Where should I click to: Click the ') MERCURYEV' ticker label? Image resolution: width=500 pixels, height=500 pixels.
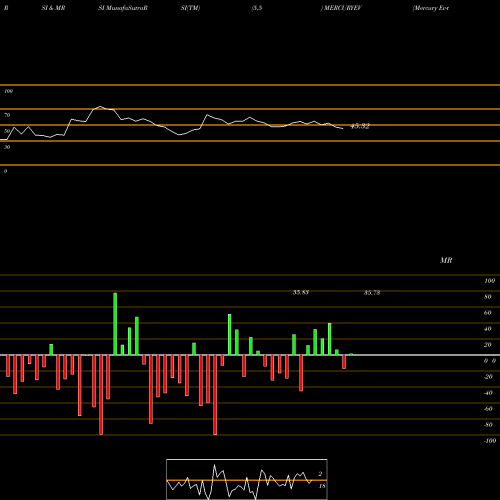pos(341,8)
